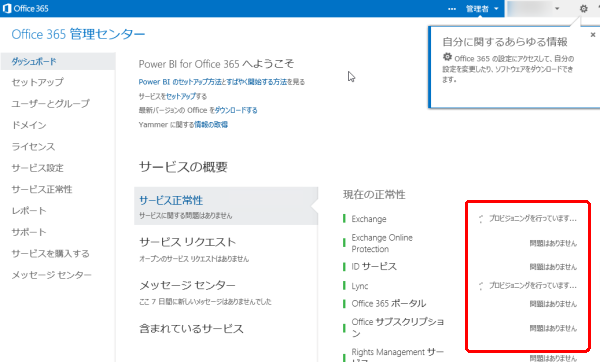Open サービス設定 in the left menu
This screenshot has width=600, height=362.
click(38, 168)
